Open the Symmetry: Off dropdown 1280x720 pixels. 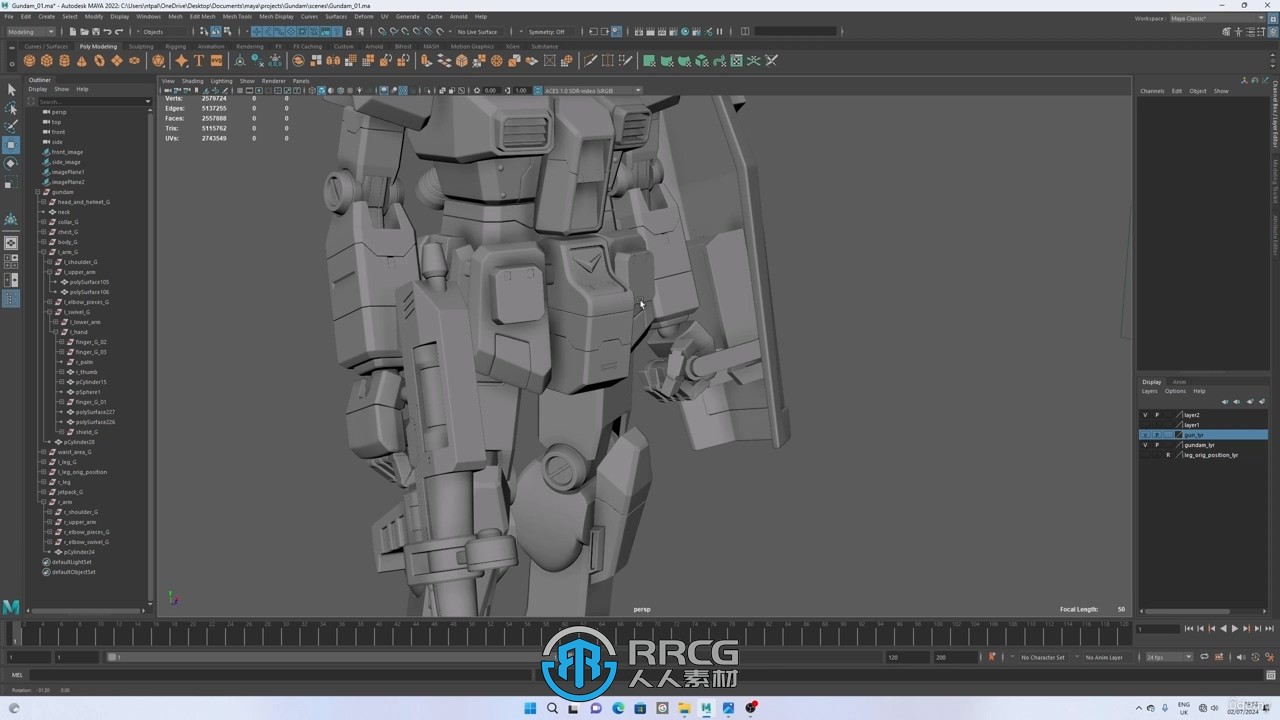pos(550,32)
